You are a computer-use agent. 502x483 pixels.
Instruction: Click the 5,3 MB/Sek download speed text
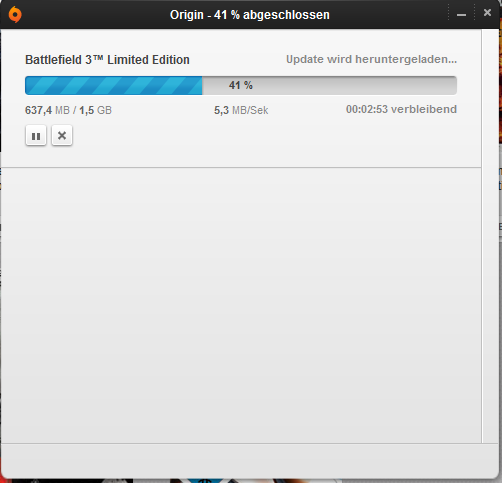coord(241,110)
